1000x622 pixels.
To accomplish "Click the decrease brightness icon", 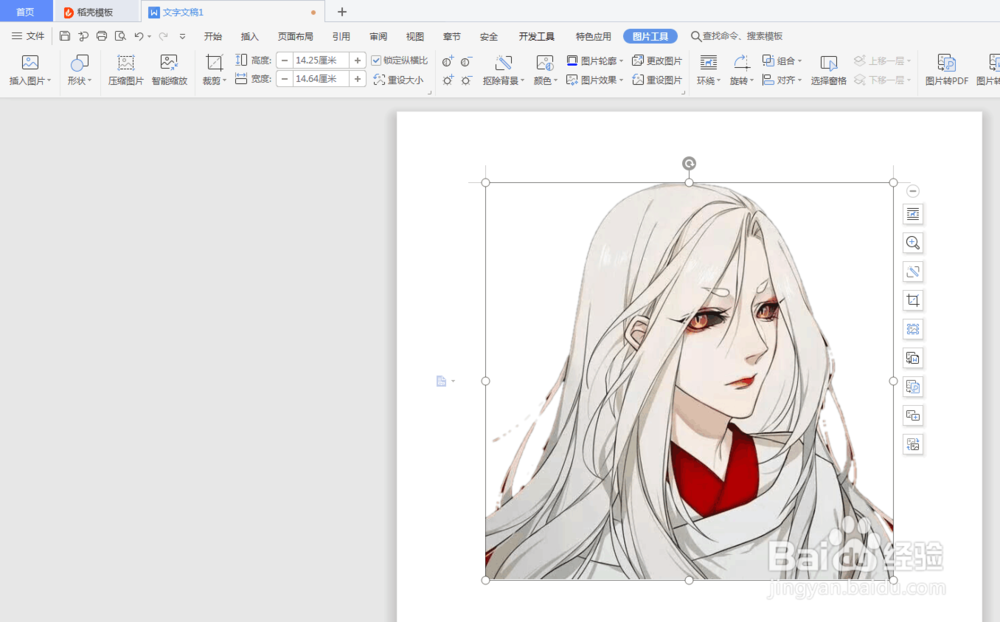I will 466,80.
